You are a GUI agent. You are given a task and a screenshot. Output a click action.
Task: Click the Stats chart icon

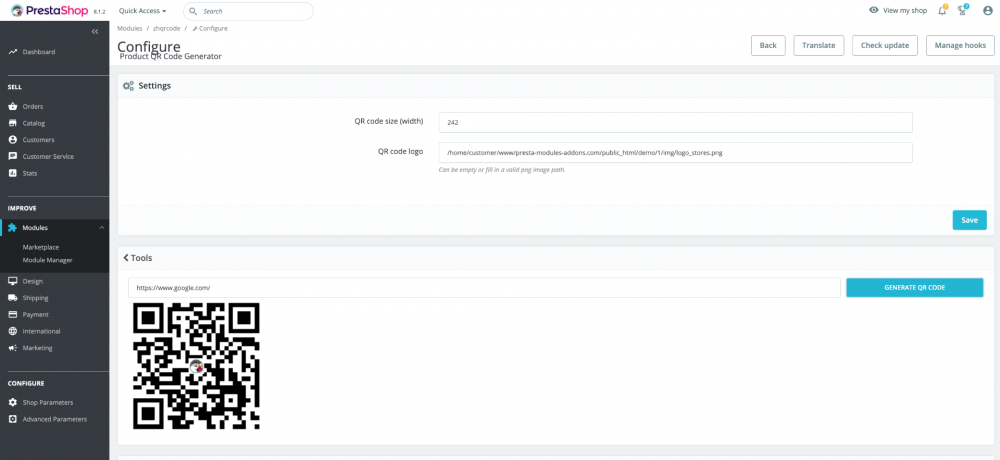[x=12, y=173]
